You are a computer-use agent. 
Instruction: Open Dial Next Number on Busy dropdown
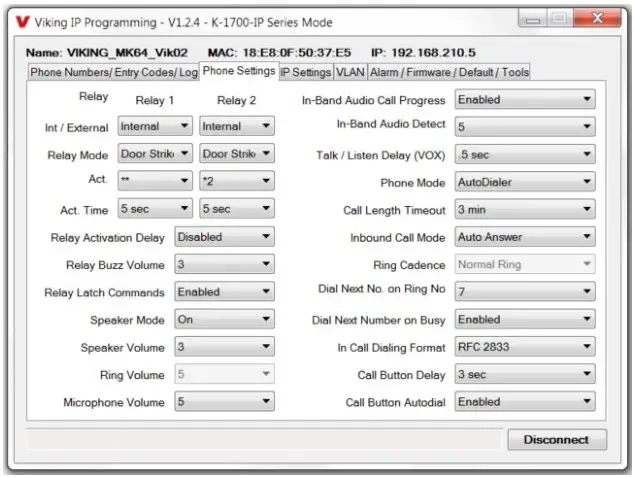pos(525,319)
